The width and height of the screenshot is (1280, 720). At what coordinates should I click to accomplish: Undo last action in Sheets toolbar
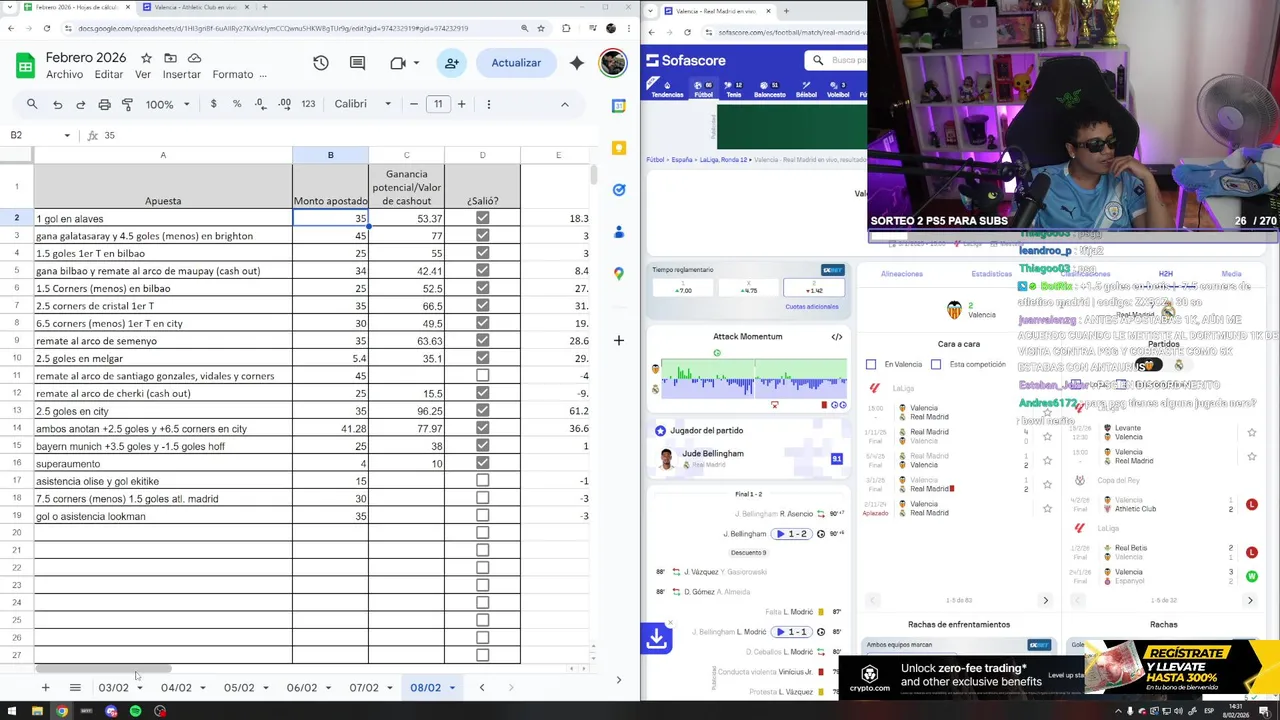(x=57, y=104)
